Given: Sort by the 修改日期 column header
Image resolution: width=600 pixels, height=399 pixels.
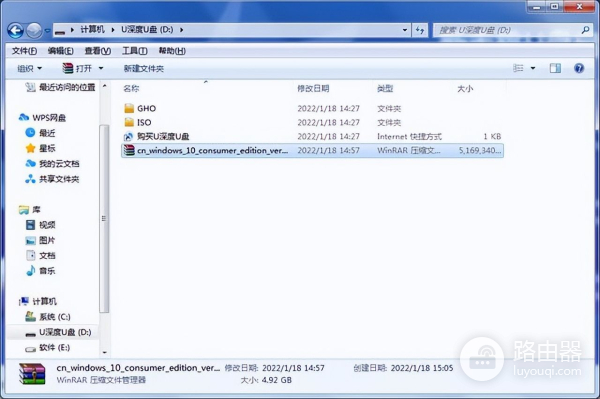Looking at the screenshot, I should 313,88.
